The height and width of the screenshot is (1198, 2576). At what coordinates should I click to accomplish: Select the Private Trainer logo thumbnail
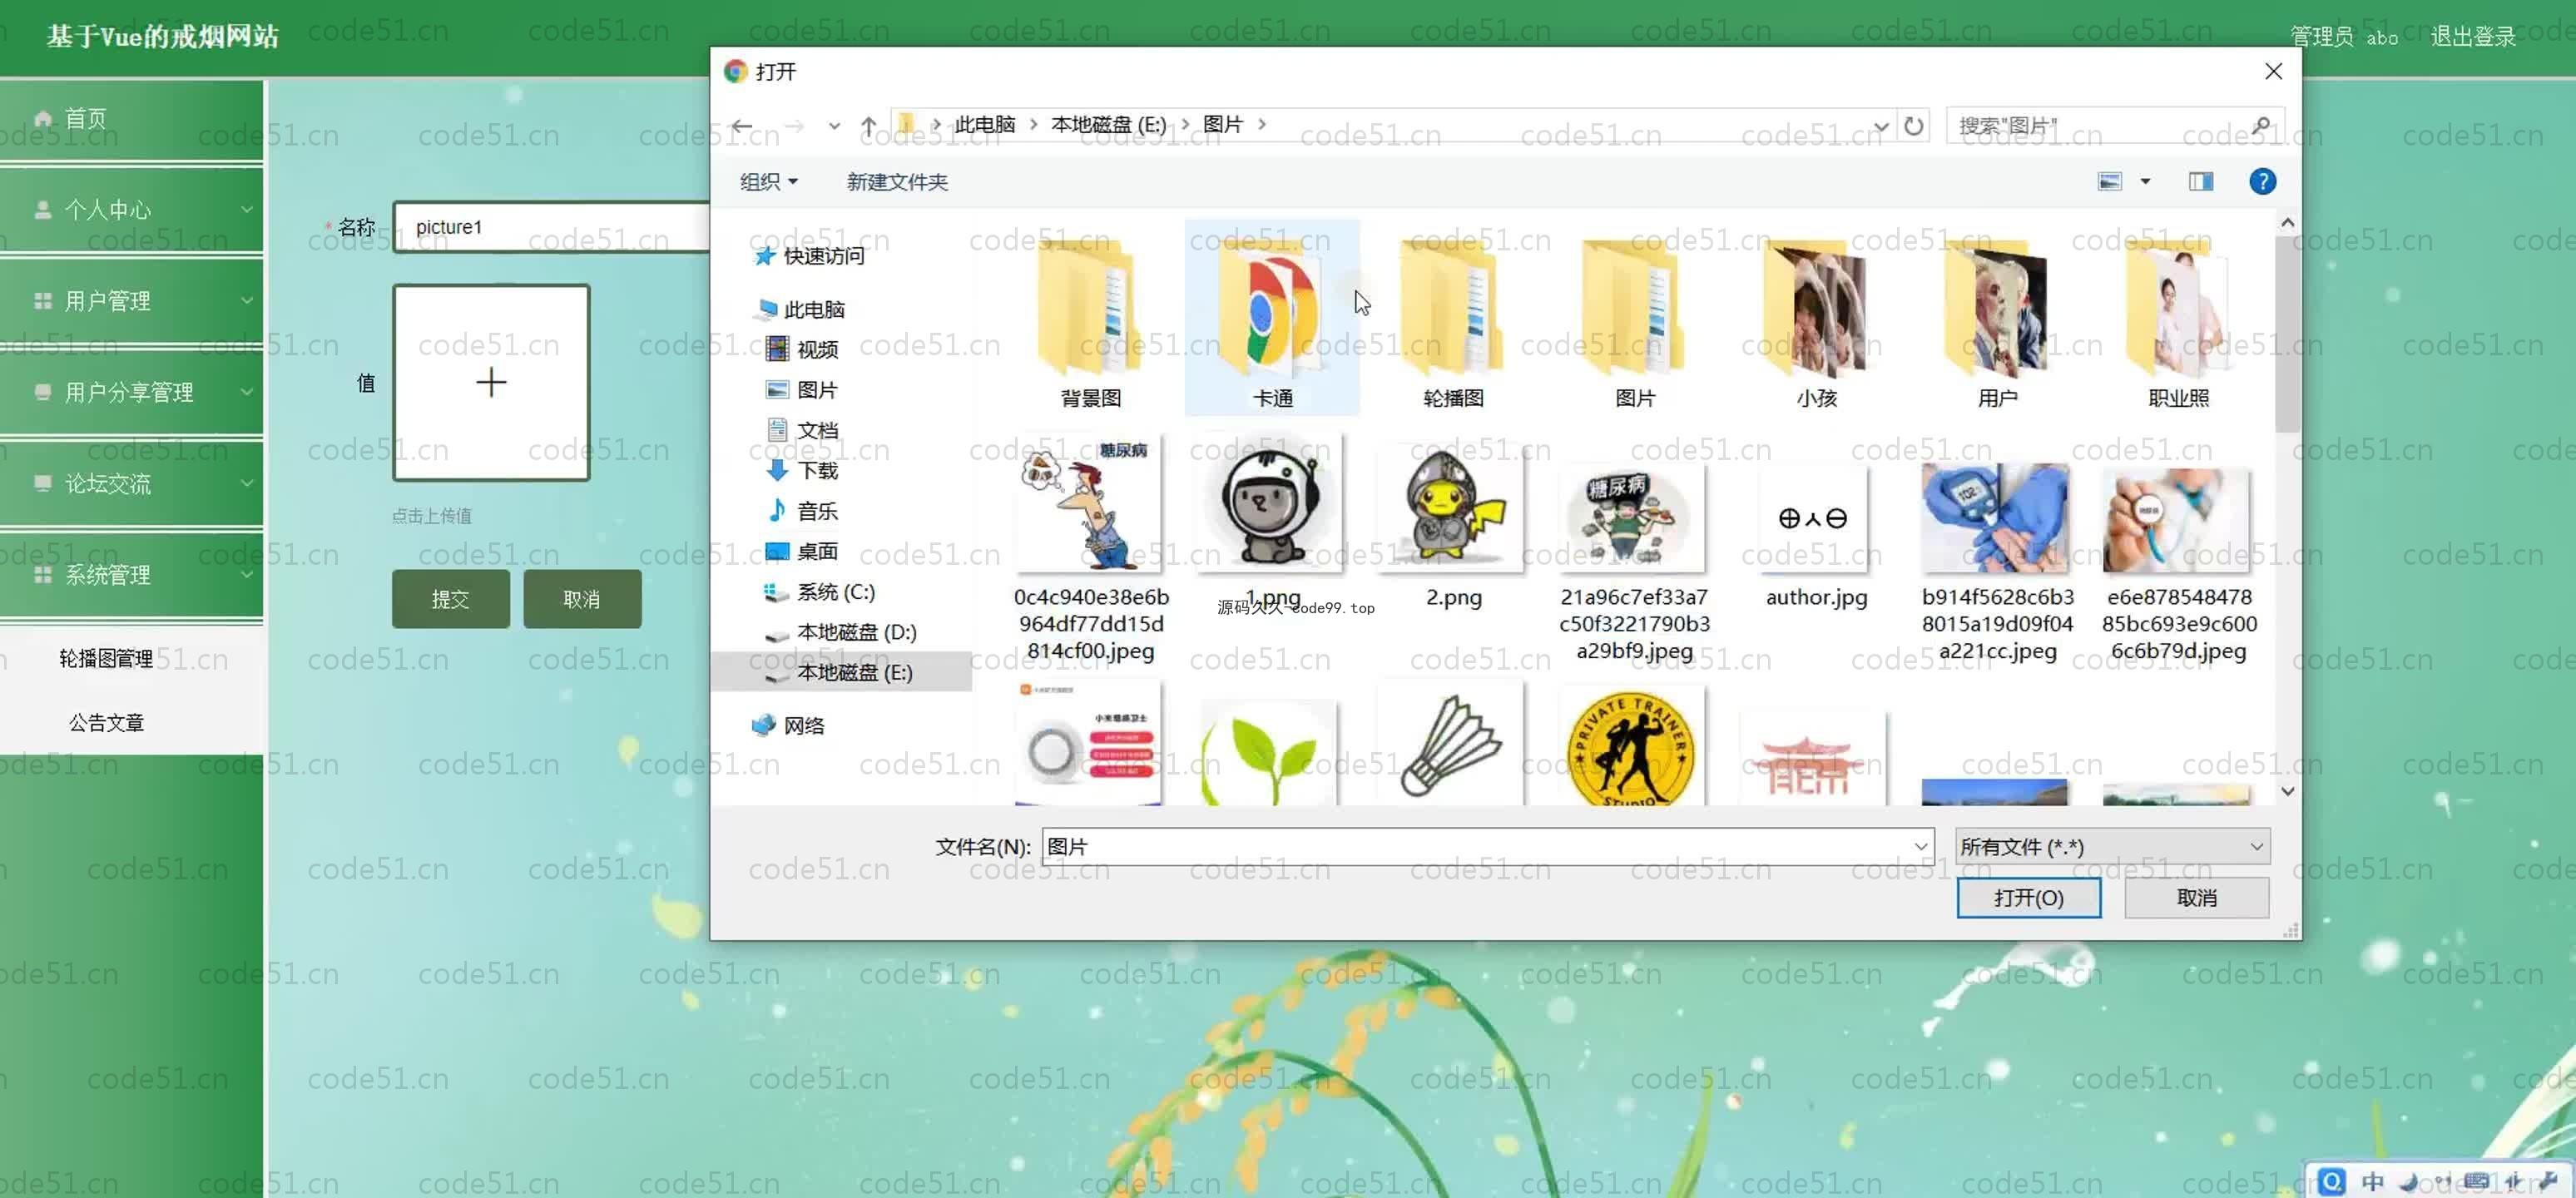pos(1635,748)
